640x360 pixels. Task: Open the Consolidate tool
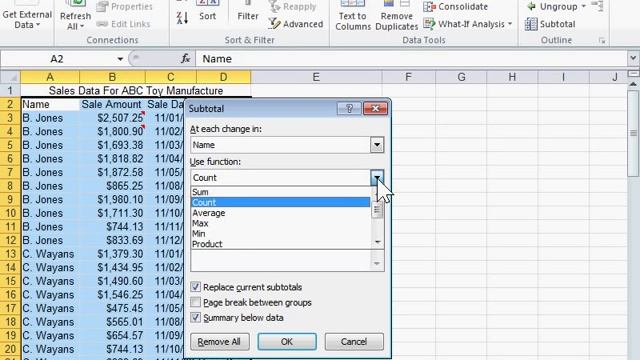coord(456,7)
